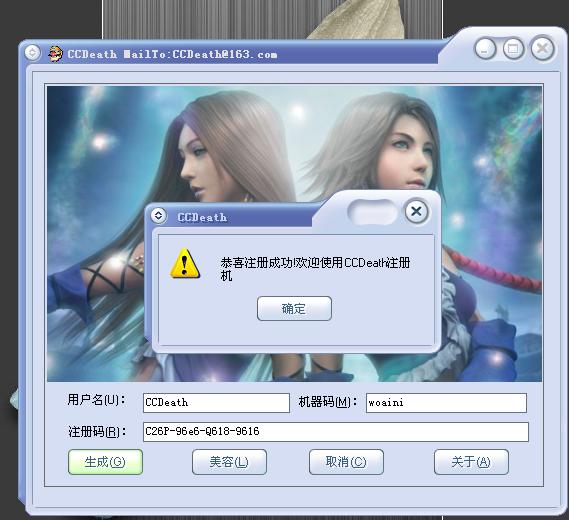This screenshot has width=569, height=520.
Task: Focus the 用户名 field containing CCDeath
Action: coord(216,403)
